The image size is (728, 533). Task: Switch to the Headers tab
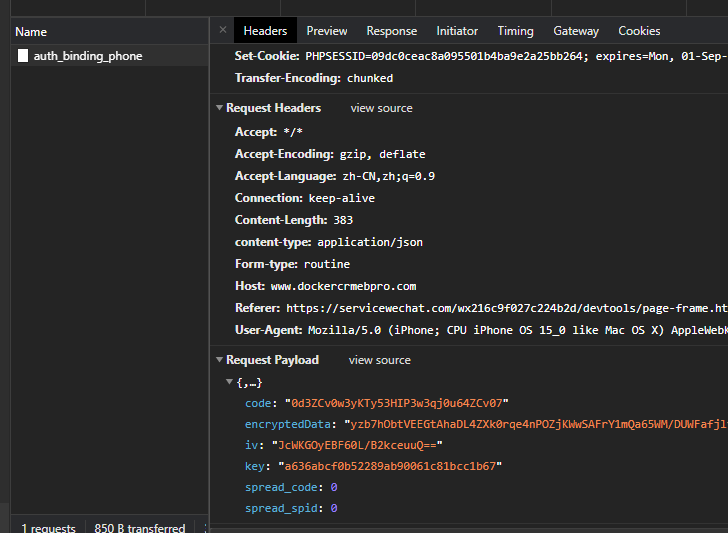265,31
